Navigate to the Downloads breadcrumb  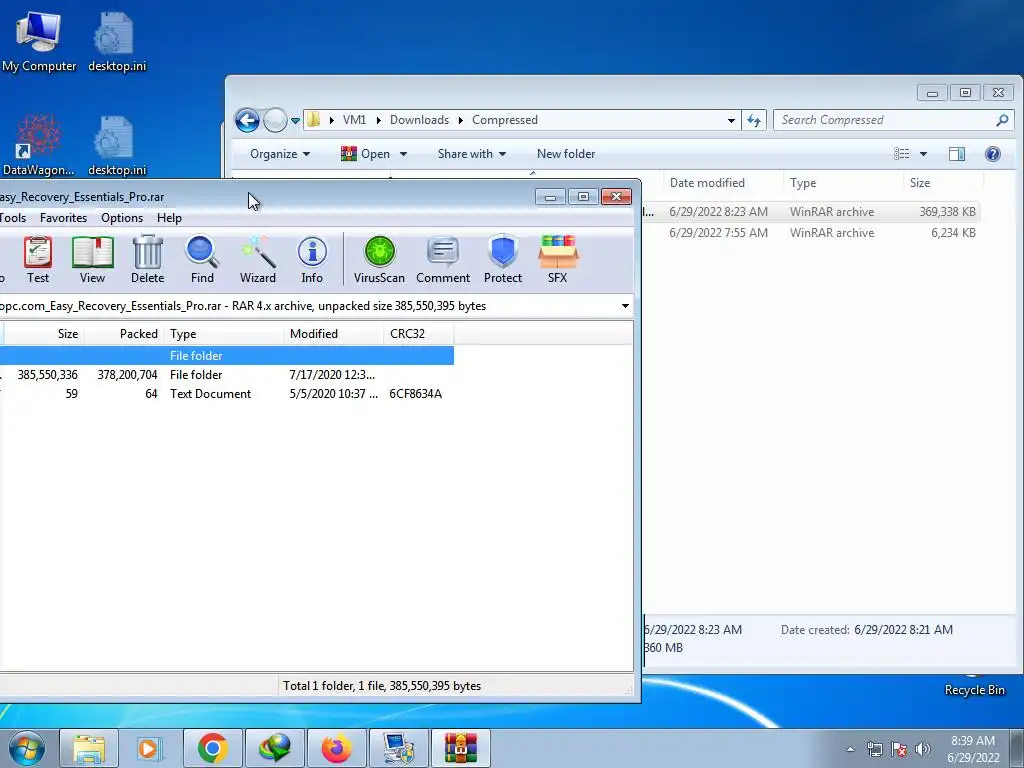419,120
